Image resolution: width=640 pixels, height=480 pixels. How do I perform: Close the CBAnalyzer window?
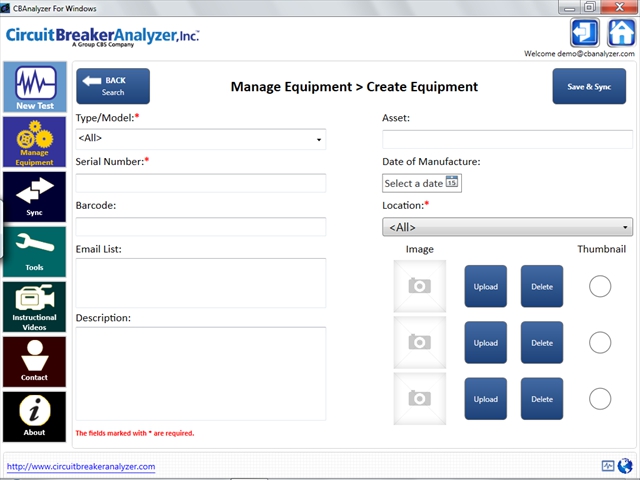[x=619, y=7]
